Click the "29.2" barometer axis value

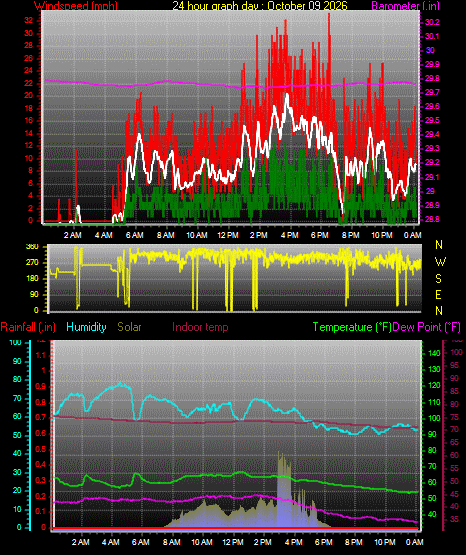432,162
